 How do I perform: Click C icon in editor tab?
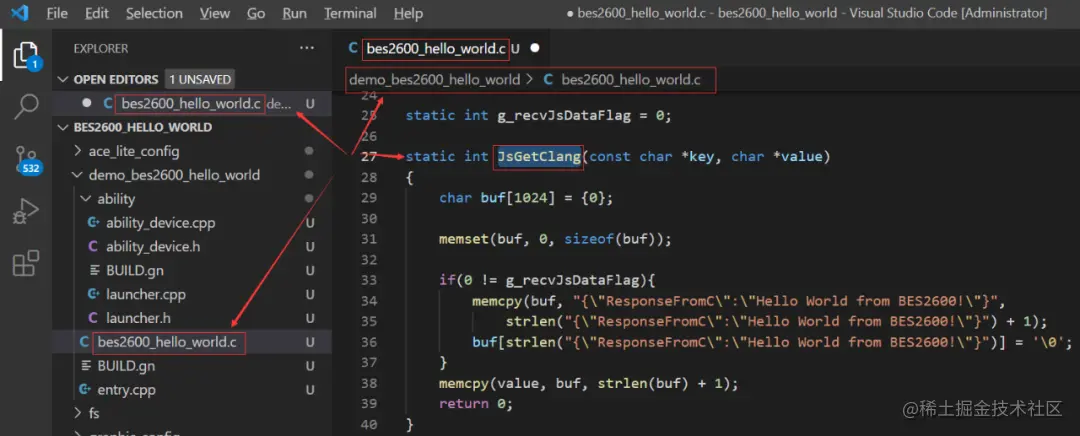353,48
